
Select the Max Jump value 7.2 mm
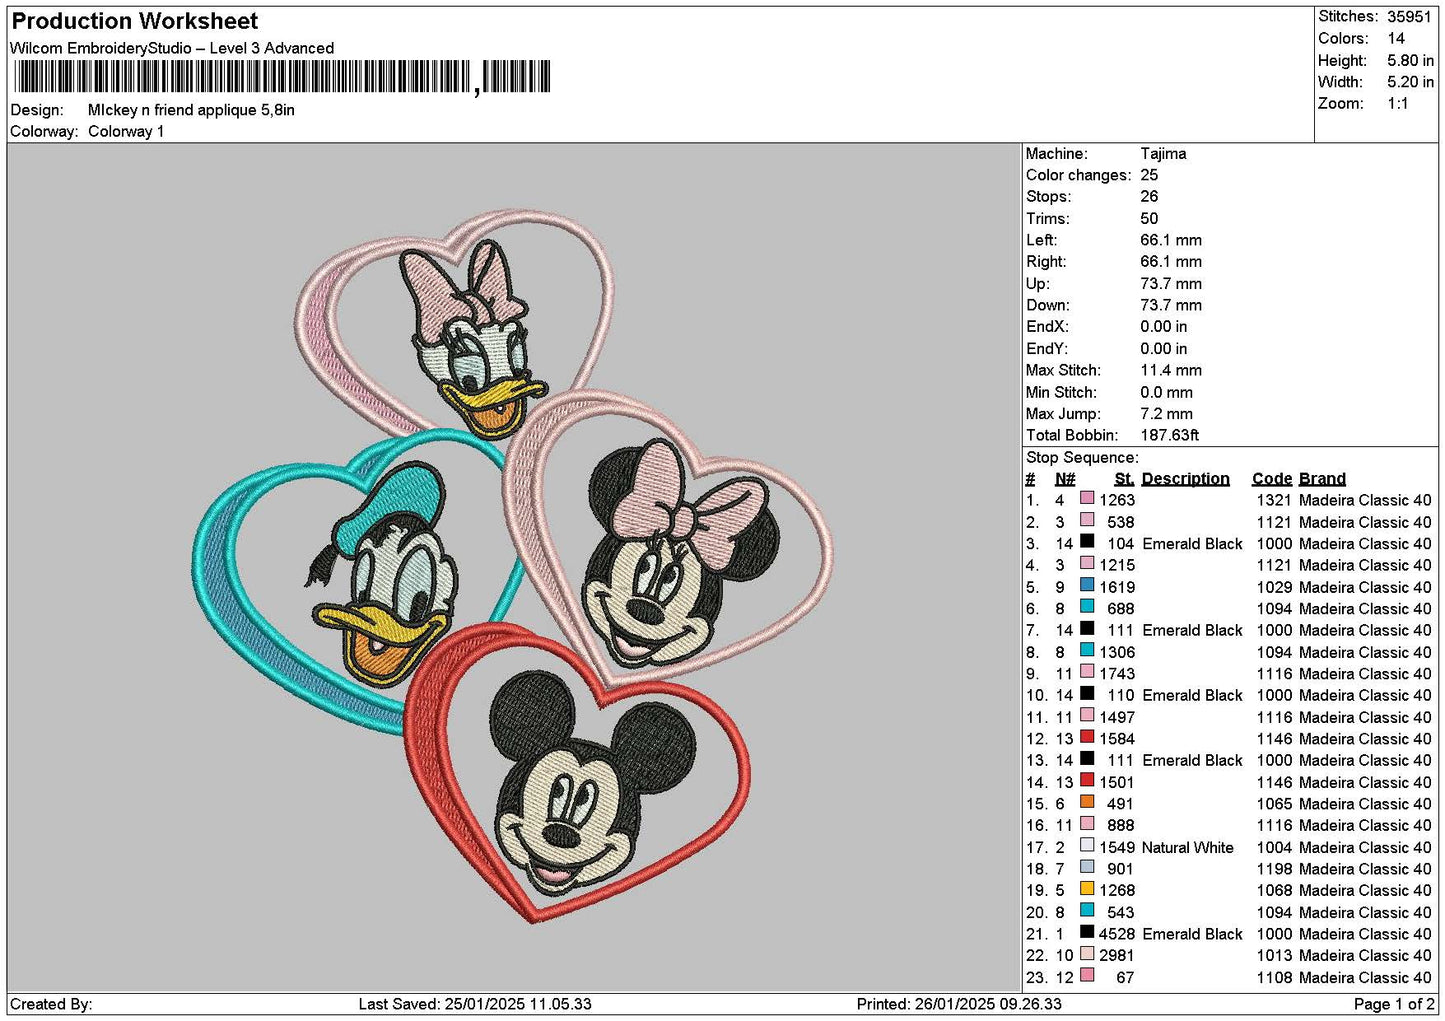coord(1166,414)
